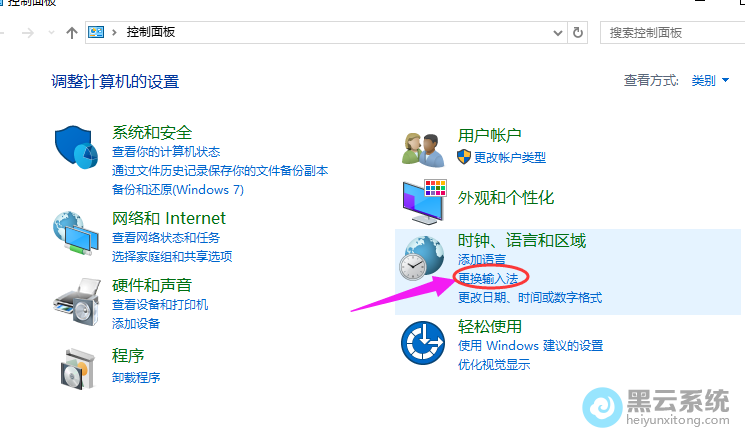Click 控制面板 breadcrumb in address bar
Viewport: 745px width, 432px height.
tap(151, 32)
